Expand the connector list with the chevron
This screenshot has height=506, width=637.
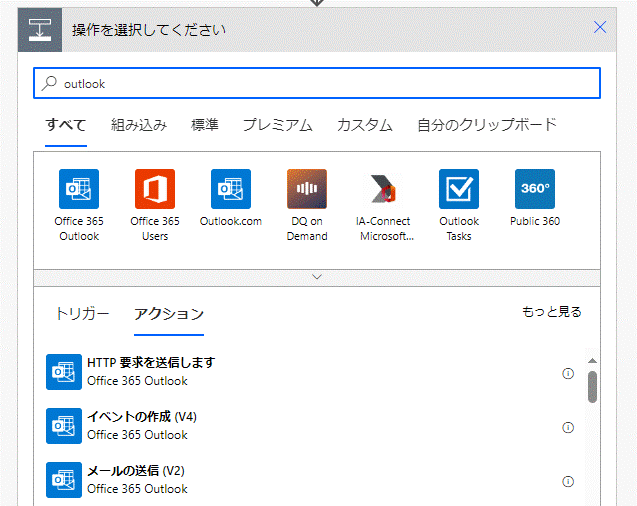tap(317, 277)
